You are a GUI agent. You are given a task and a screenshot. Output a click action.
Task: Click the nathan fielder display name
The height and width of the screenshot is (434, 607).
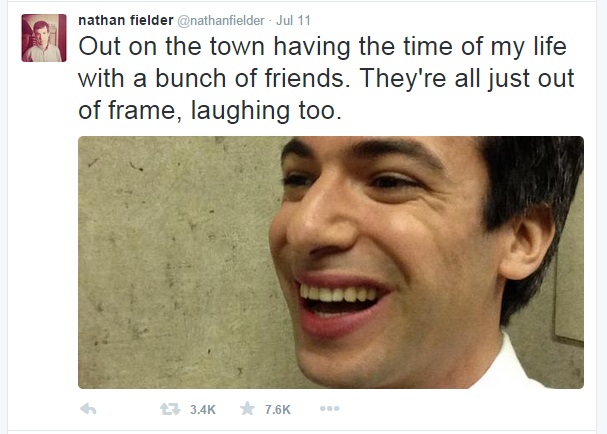pos(126,20)
